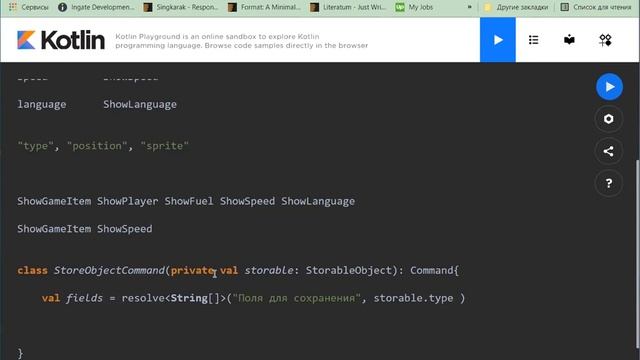The height and width of the screenshot is (360, 640).
Task: Click ShowFuel in the code line
Action: 189,201
